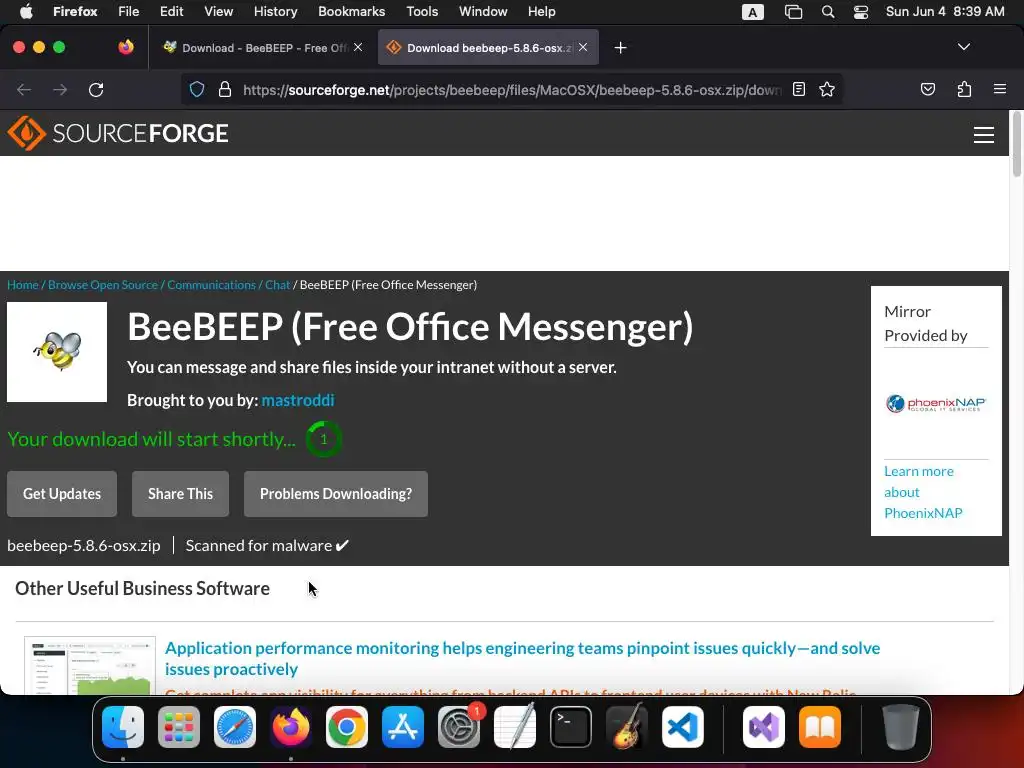Launch Safari from the Dock
Image resolution: width=1024 pixels, height=768 pixels.
(235, 727)
